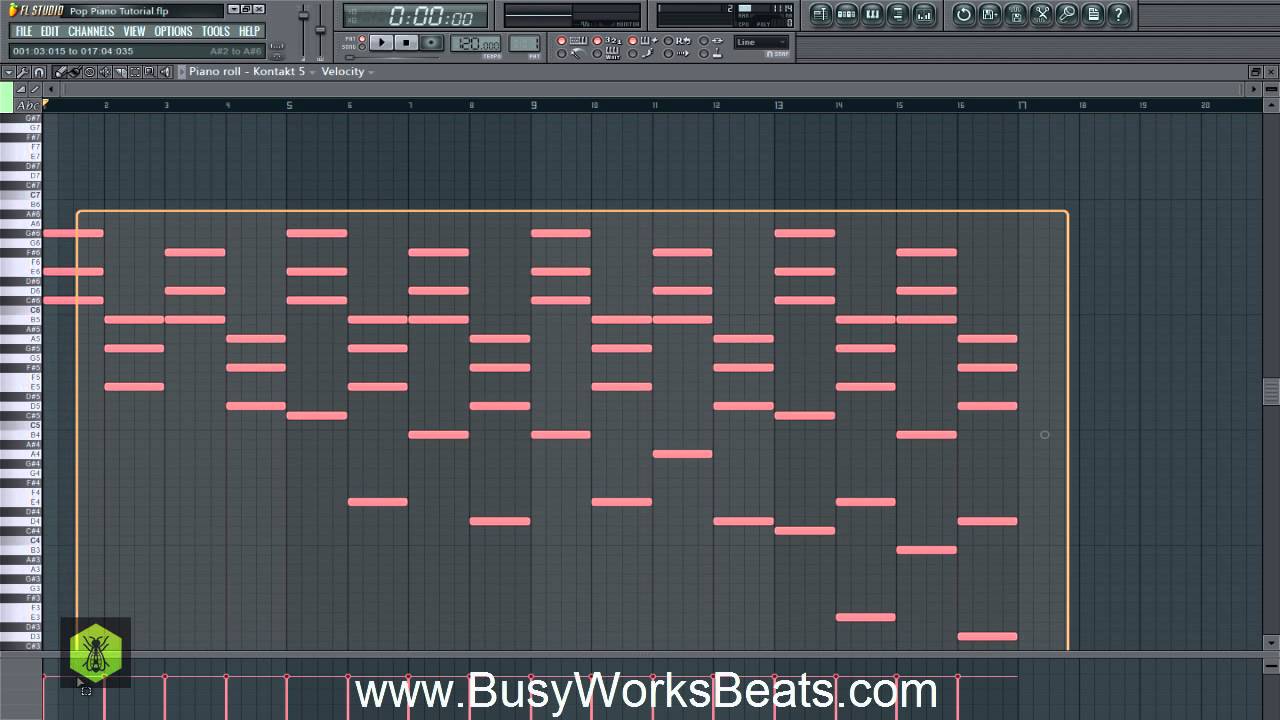Open the TOOLS menu
Screen dimensions: 1280x720
click(216, 31)
